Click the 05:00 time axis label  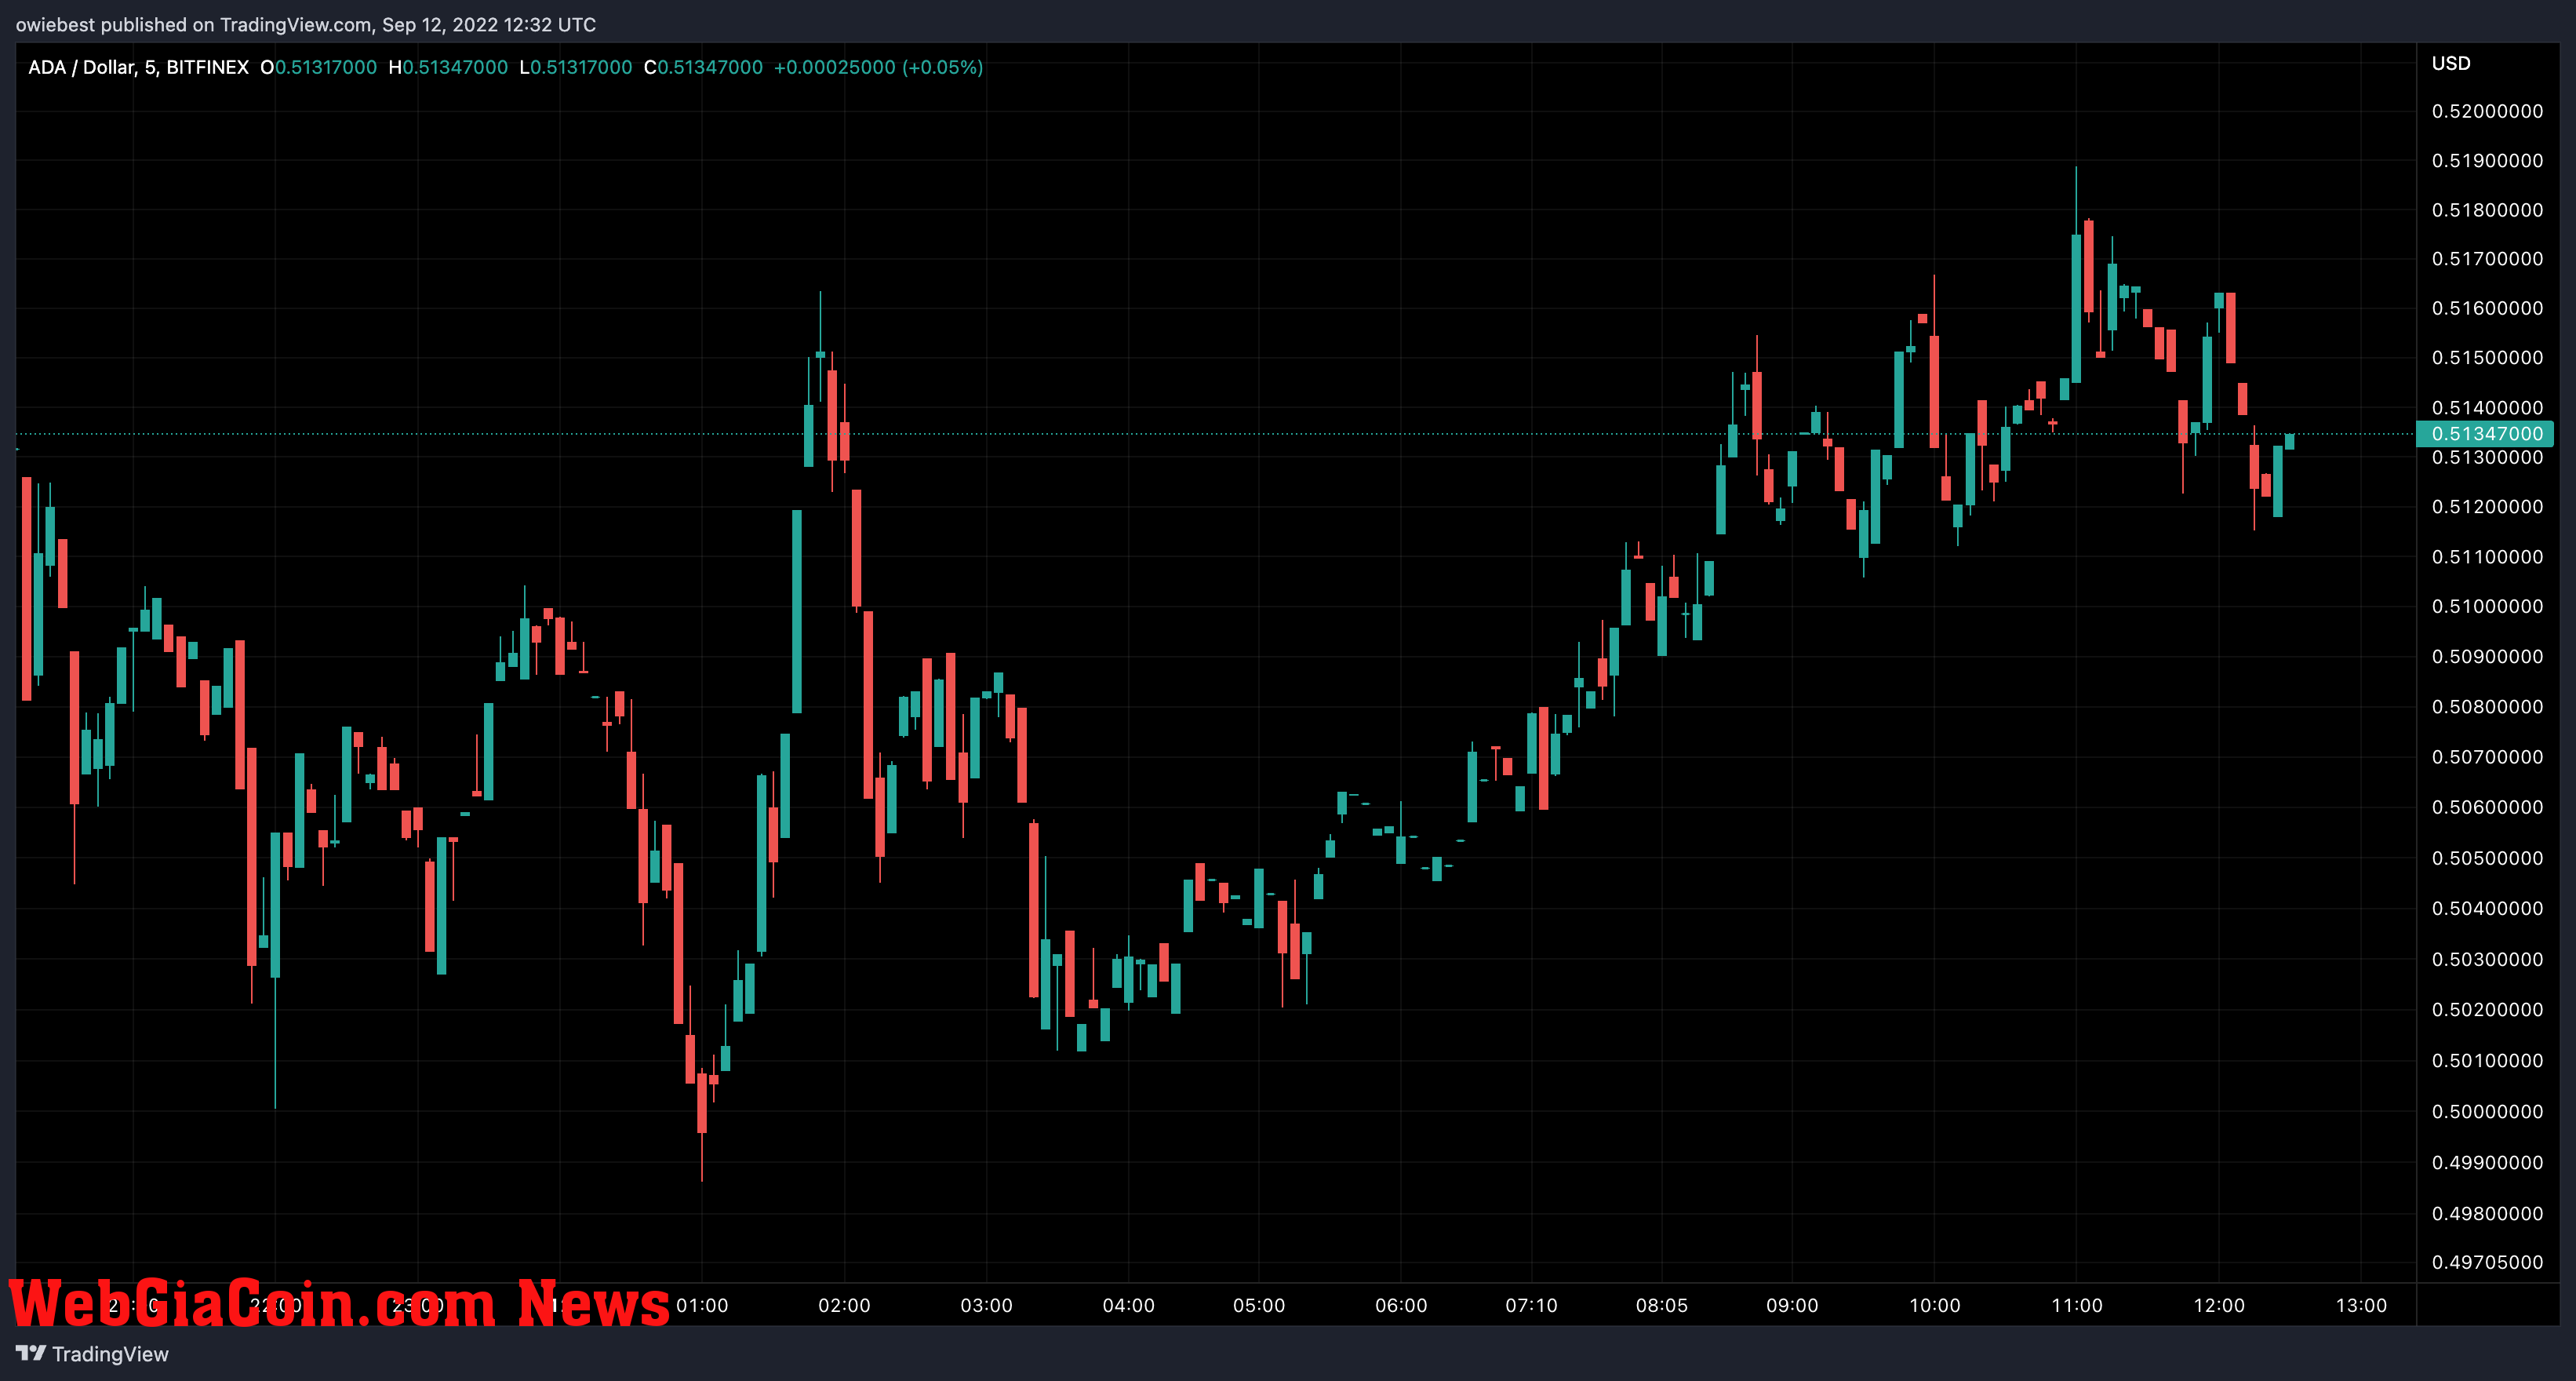(1259, 1306)
